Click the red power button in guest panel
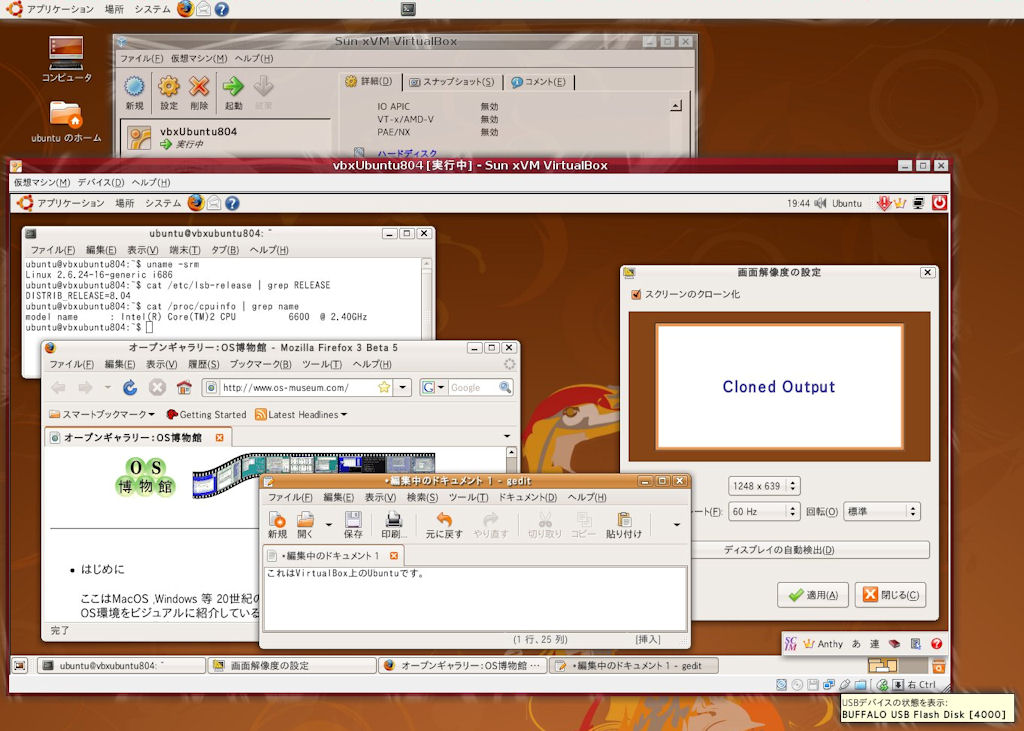Screen dimensions: 1024x731 click(x=939, y=203)
